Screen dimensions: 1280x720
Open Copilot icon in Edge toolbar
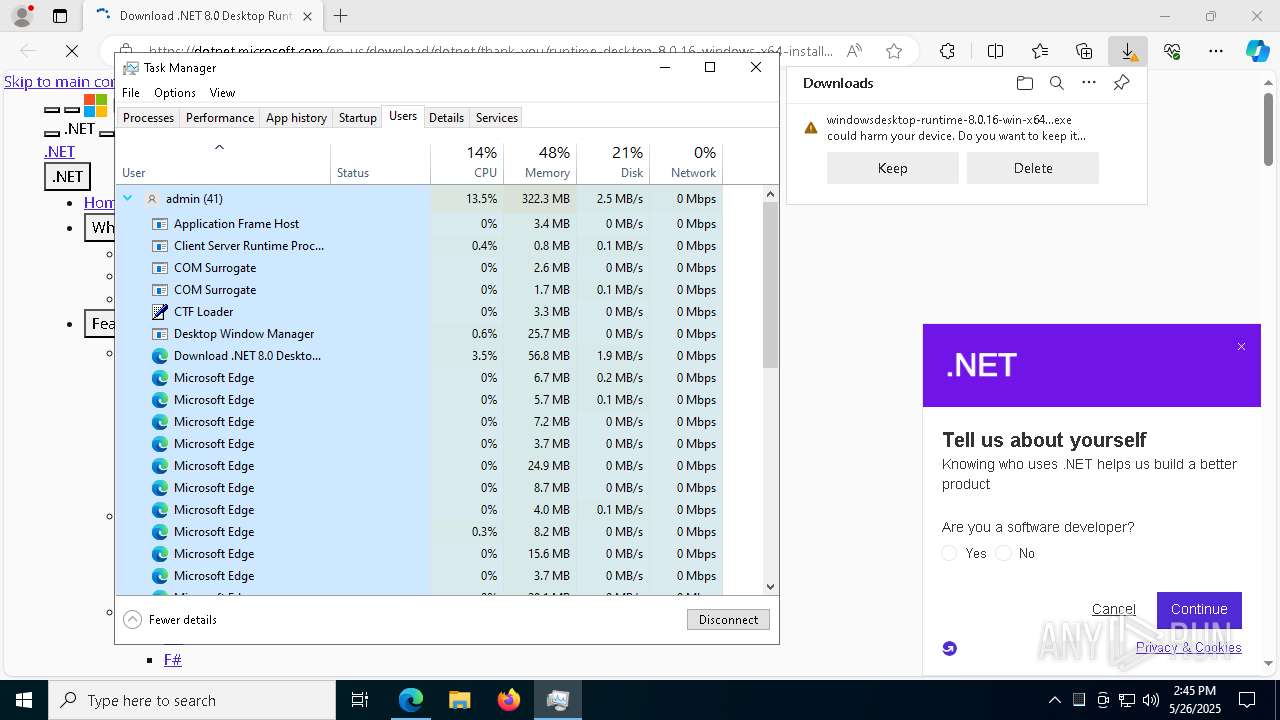[x=1257, y=51]
